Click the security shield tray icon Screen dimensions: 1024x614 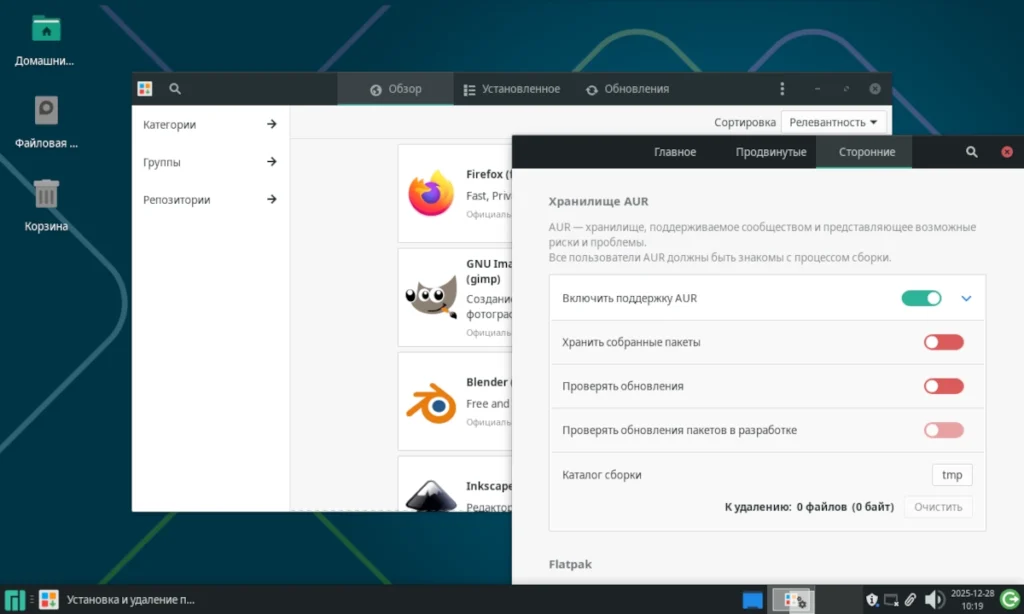872,600
